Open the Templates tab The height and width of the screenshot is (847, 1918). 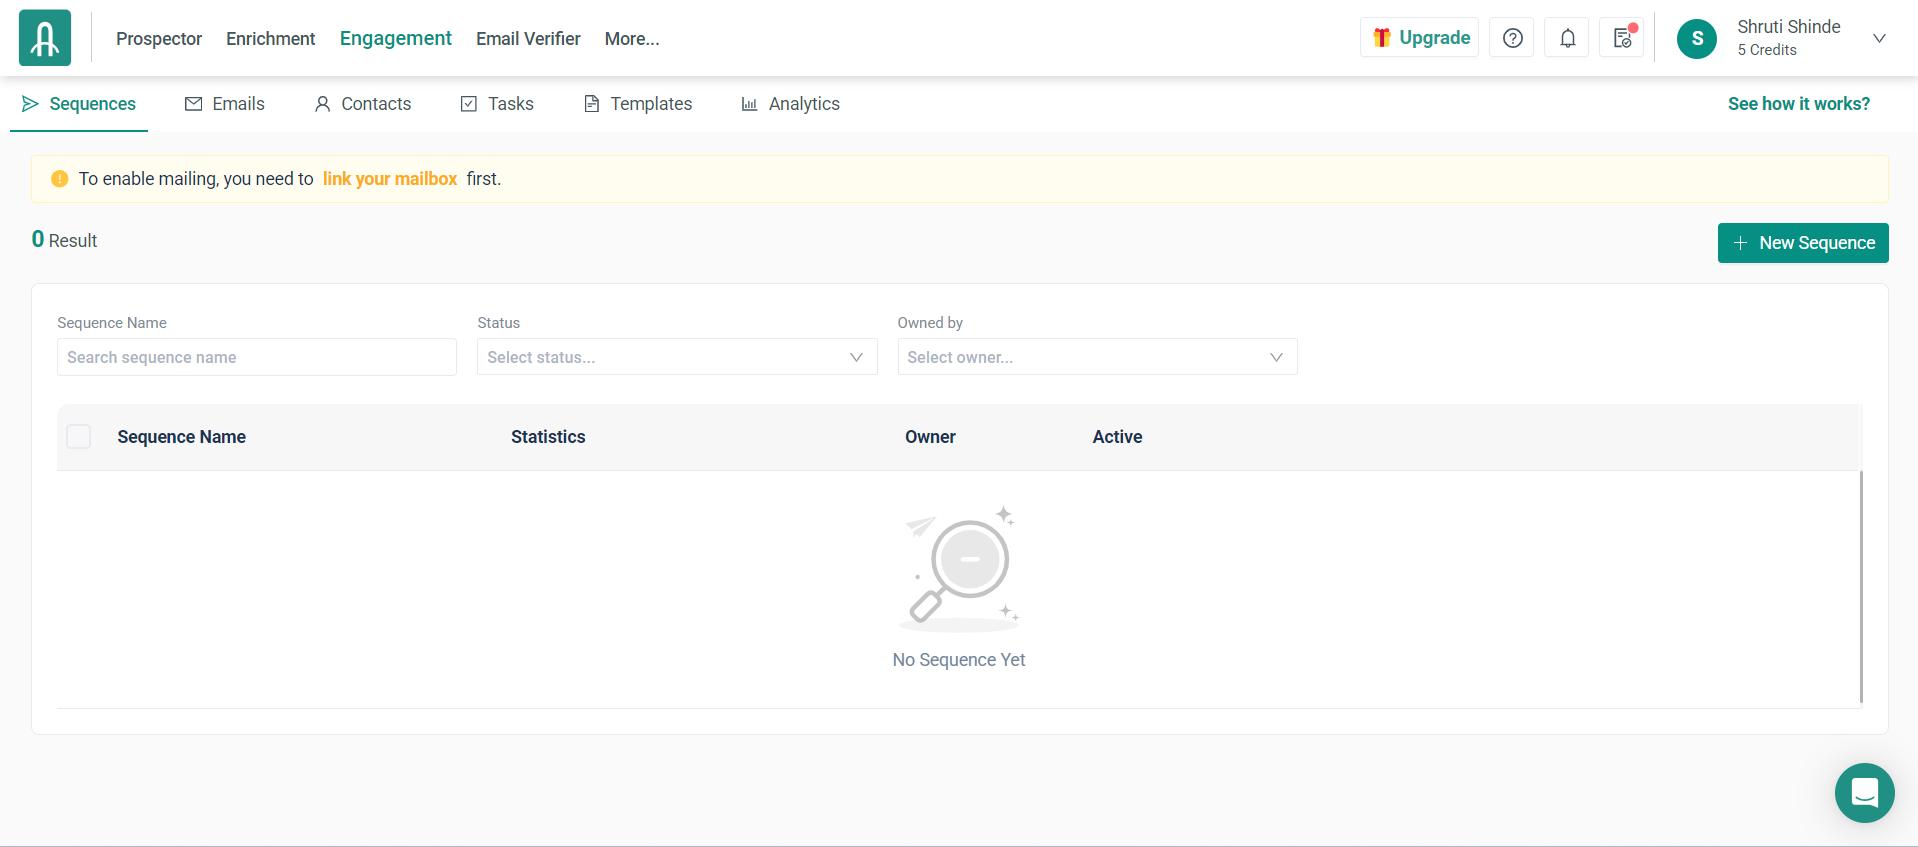click(638, 104)
